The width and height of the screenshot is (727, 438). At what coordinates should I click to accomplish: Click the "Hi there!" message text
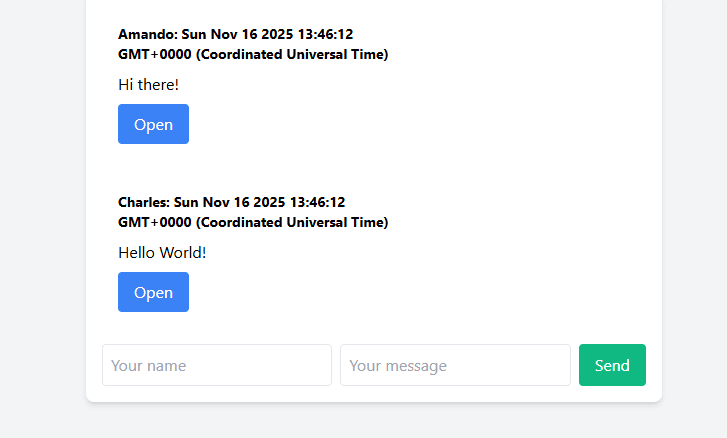tap(148, 85)
